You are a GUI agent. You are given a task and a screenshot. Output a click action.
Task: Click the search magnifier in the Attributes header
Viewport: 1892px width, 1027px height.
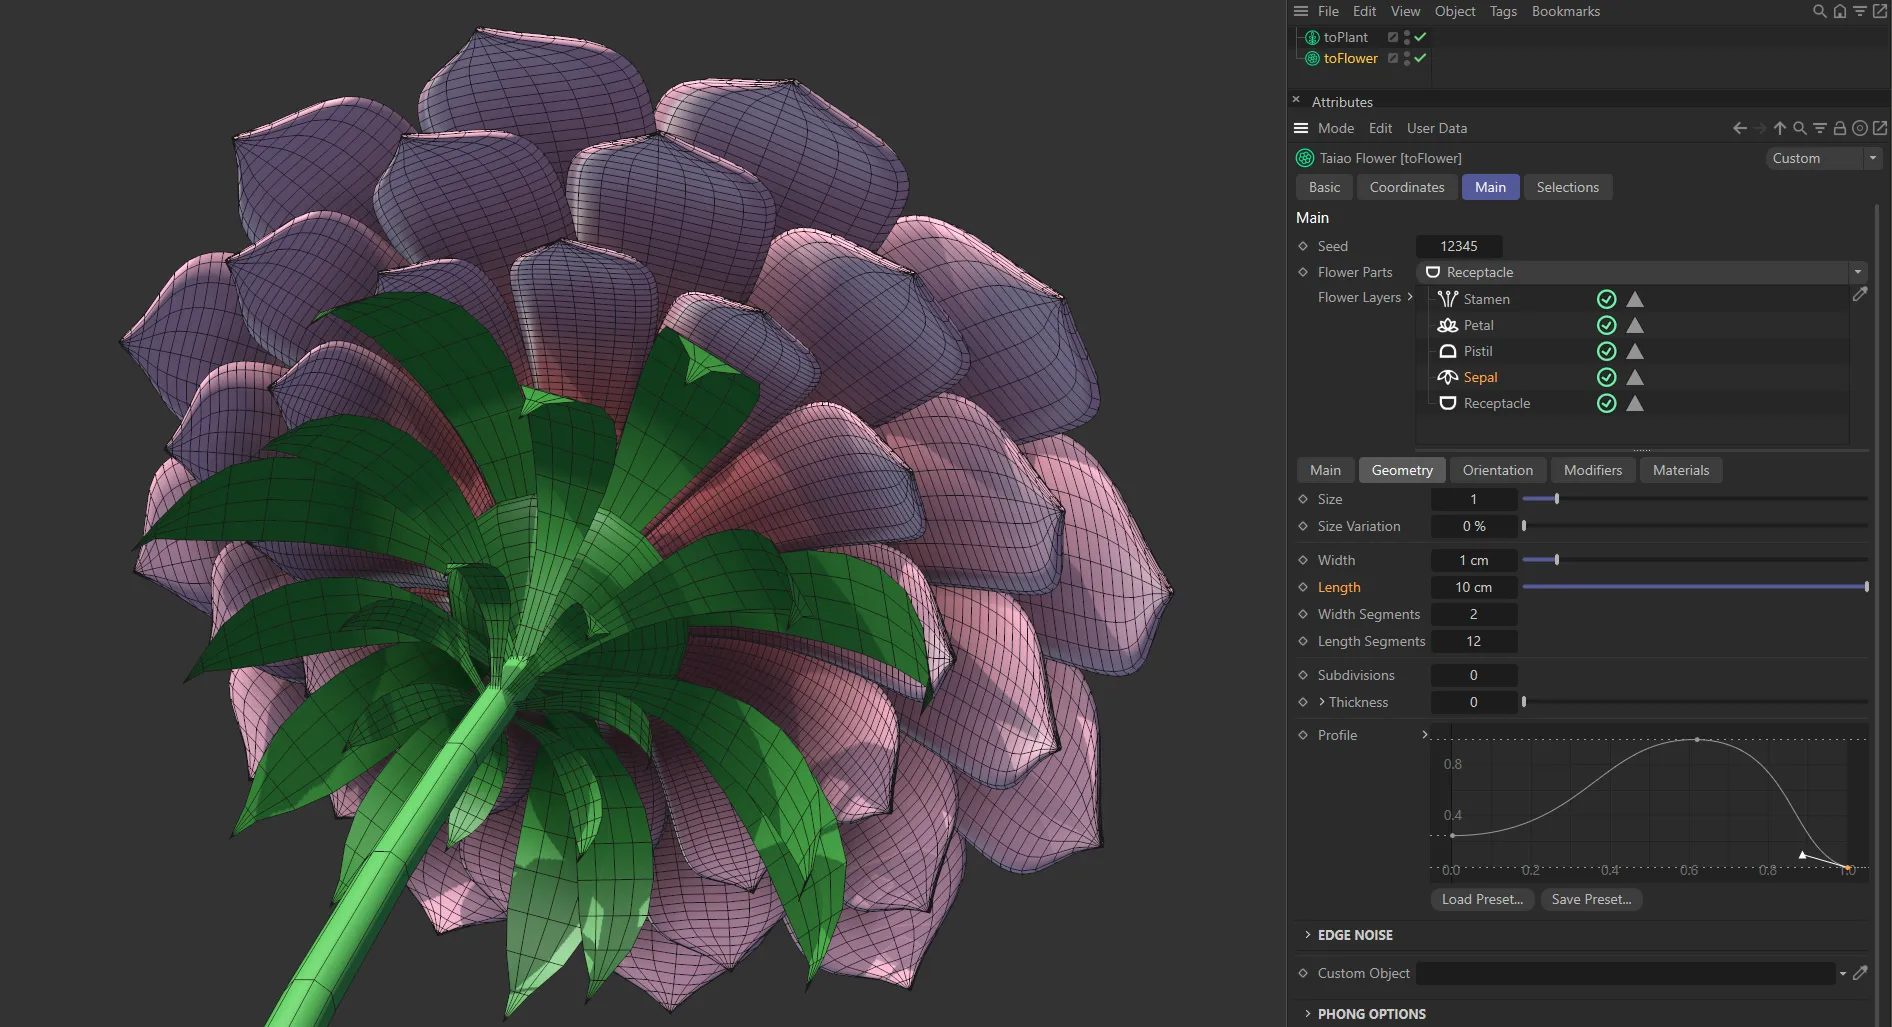tap(1799, 128)
